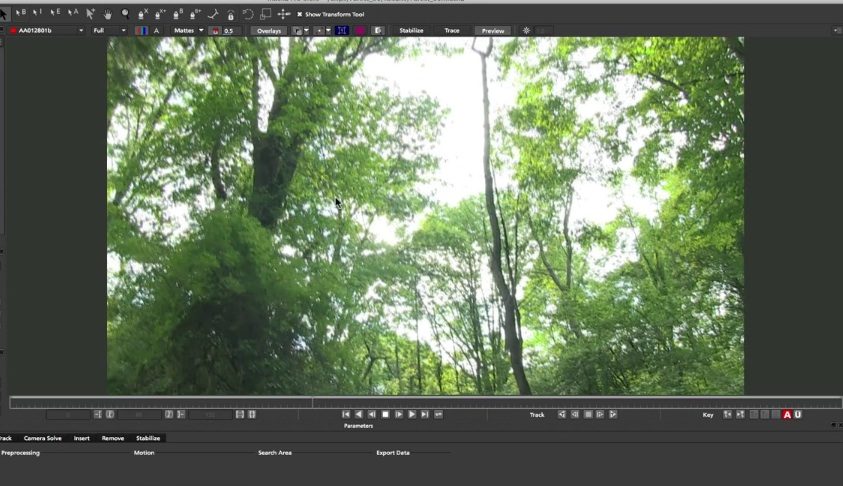The width and height of the screenshot is (843, 486).
Task: Select the 'B' select-both pointer tool
Action: point(20,13)
